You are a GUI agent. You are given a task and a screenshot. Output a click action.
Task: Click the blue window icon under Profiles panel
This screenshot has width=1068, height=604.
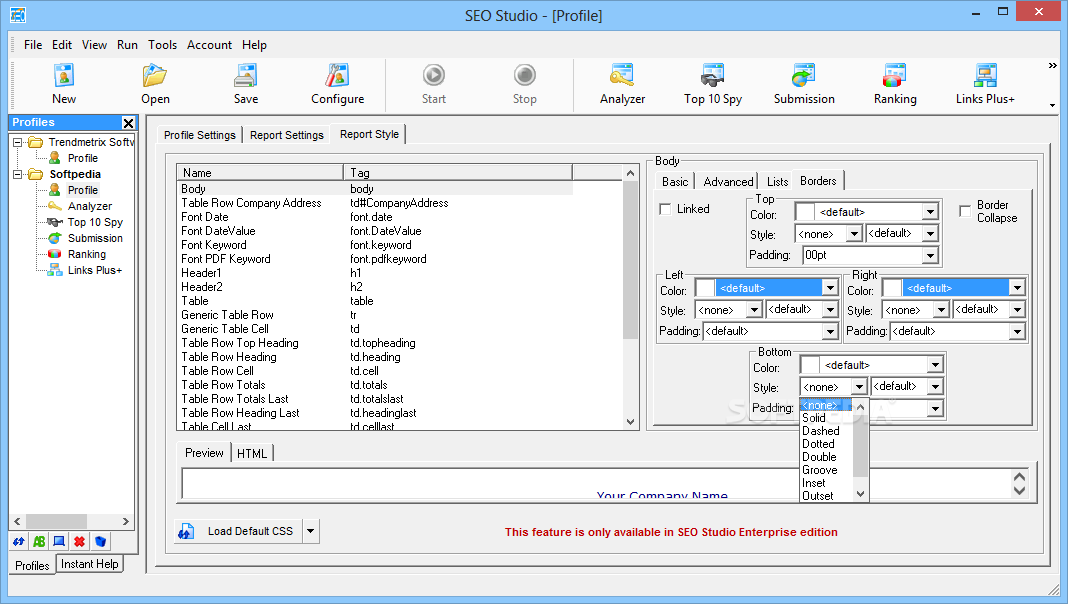[59, 541]
